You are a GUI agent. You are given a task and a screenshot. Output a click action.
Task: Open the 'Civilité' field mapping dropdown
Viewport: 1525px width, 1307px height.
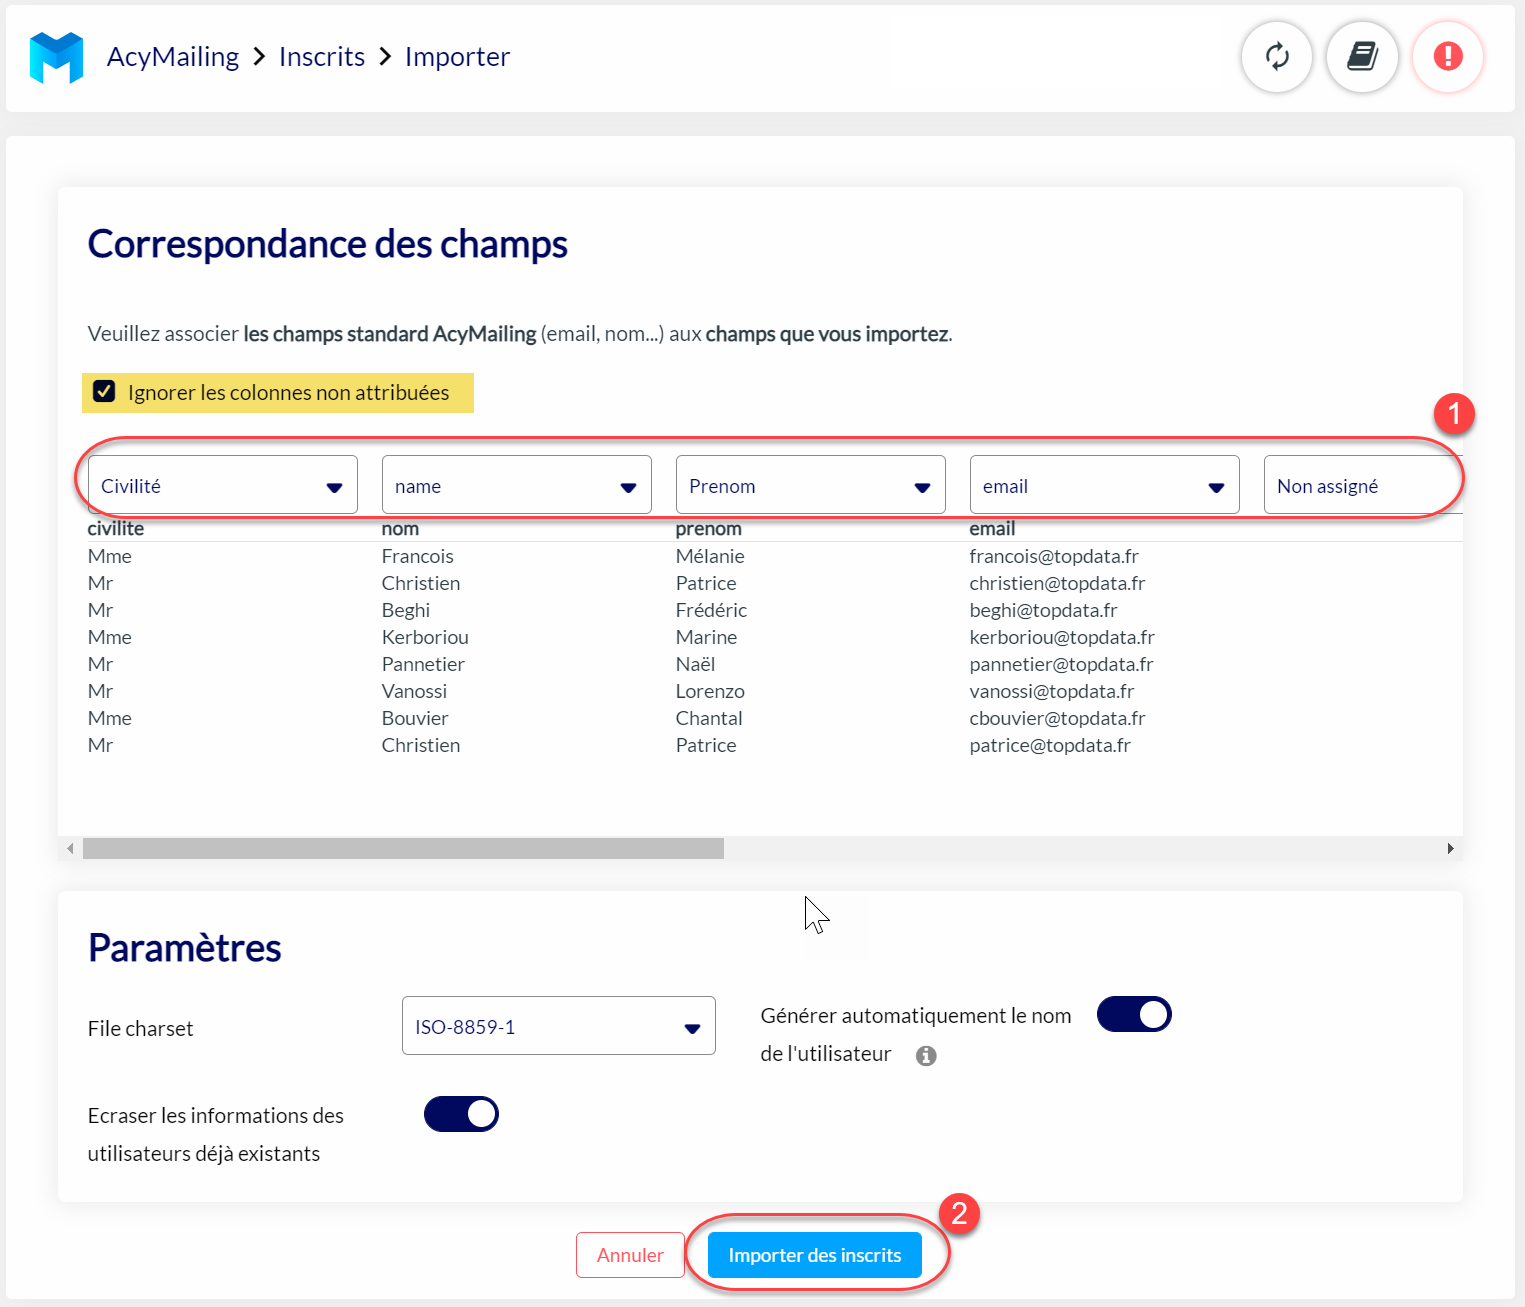[220, 485]
